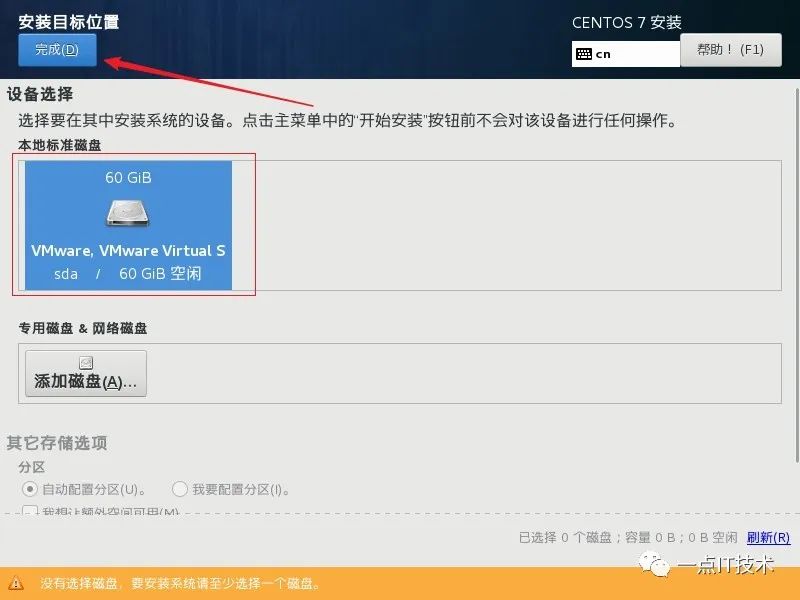Click the warning triangle icon in orange bar
The image size is (800, 600).
pos(16,583)
